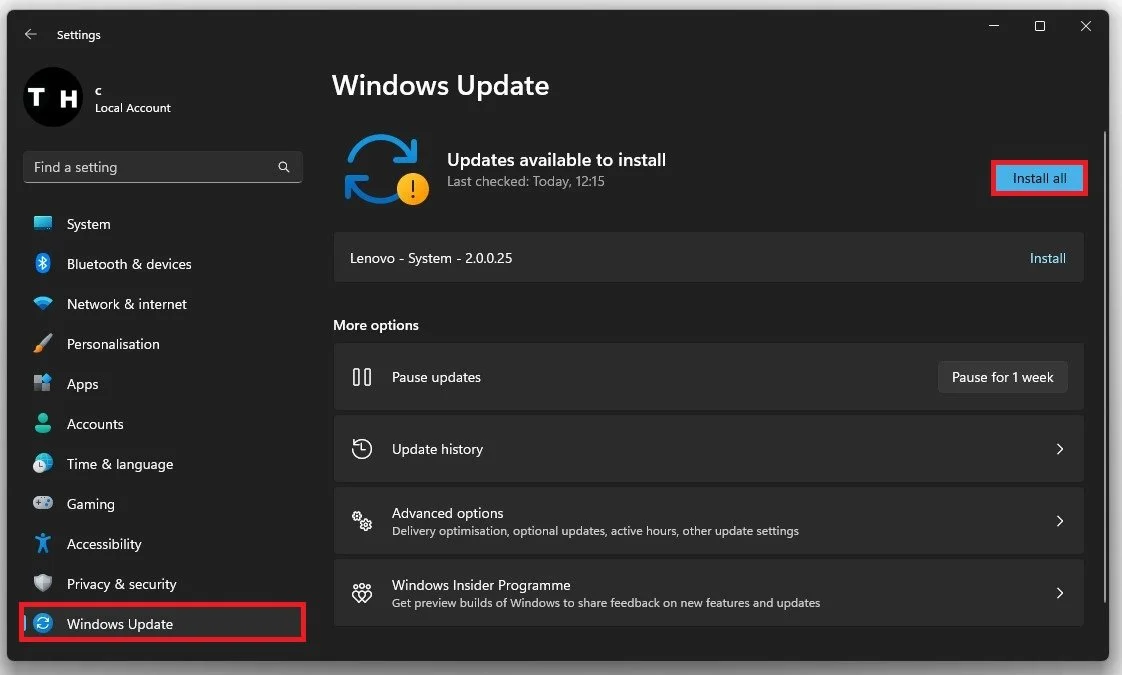Open Bluetooth & devices label
The width and height of the screenshot is (1122, 675).
pos(130,264)
